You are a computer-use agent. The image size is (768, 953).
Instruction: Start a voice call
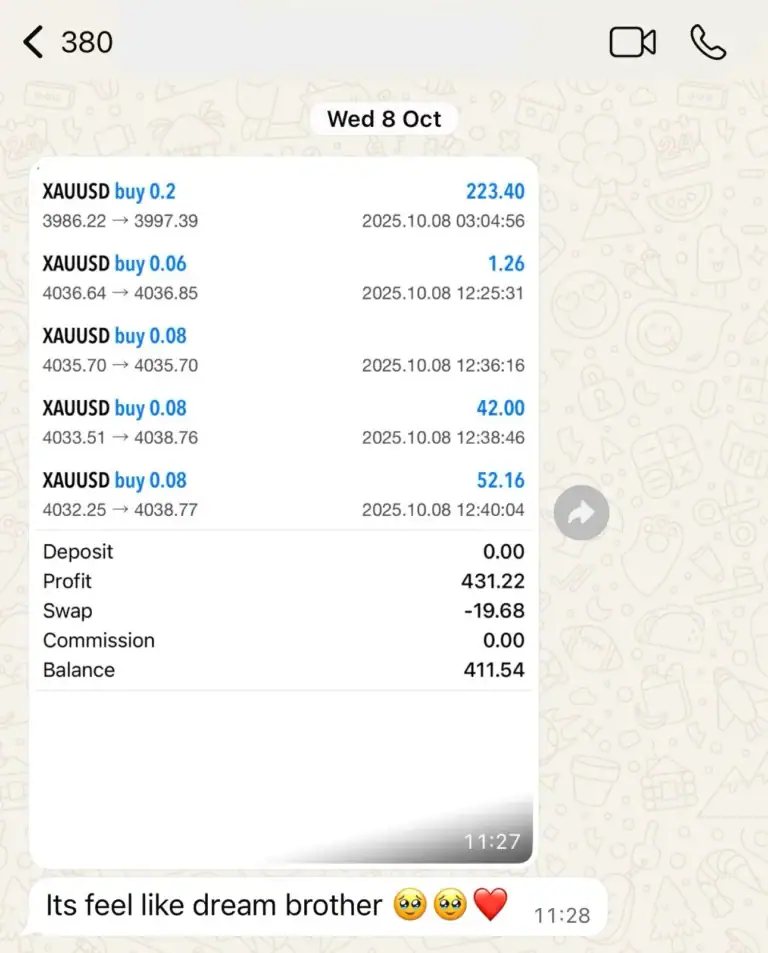[x=708, y=42]
